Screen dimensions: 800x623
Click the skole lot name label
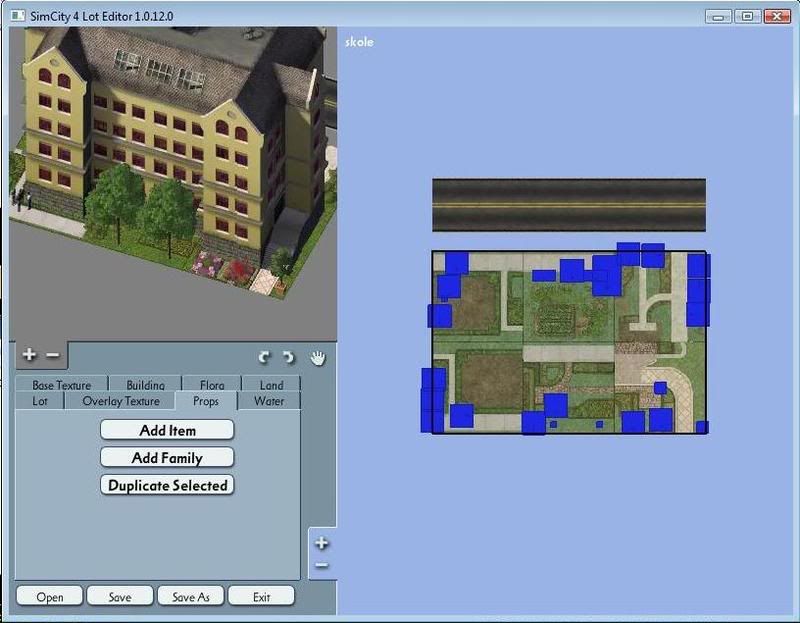[x=359, y=42]
